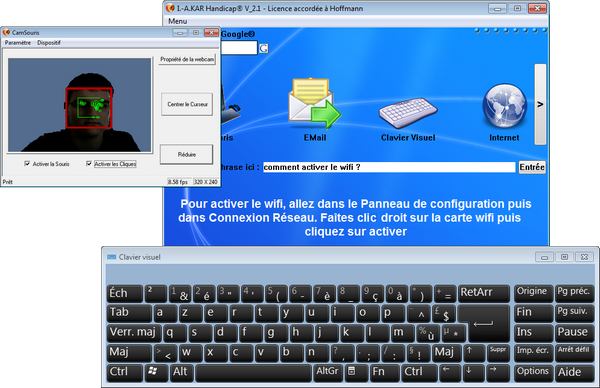Click the Entrée button beside the phrase
The width and height of the screenshot is (600, 388).
[532, 167]
